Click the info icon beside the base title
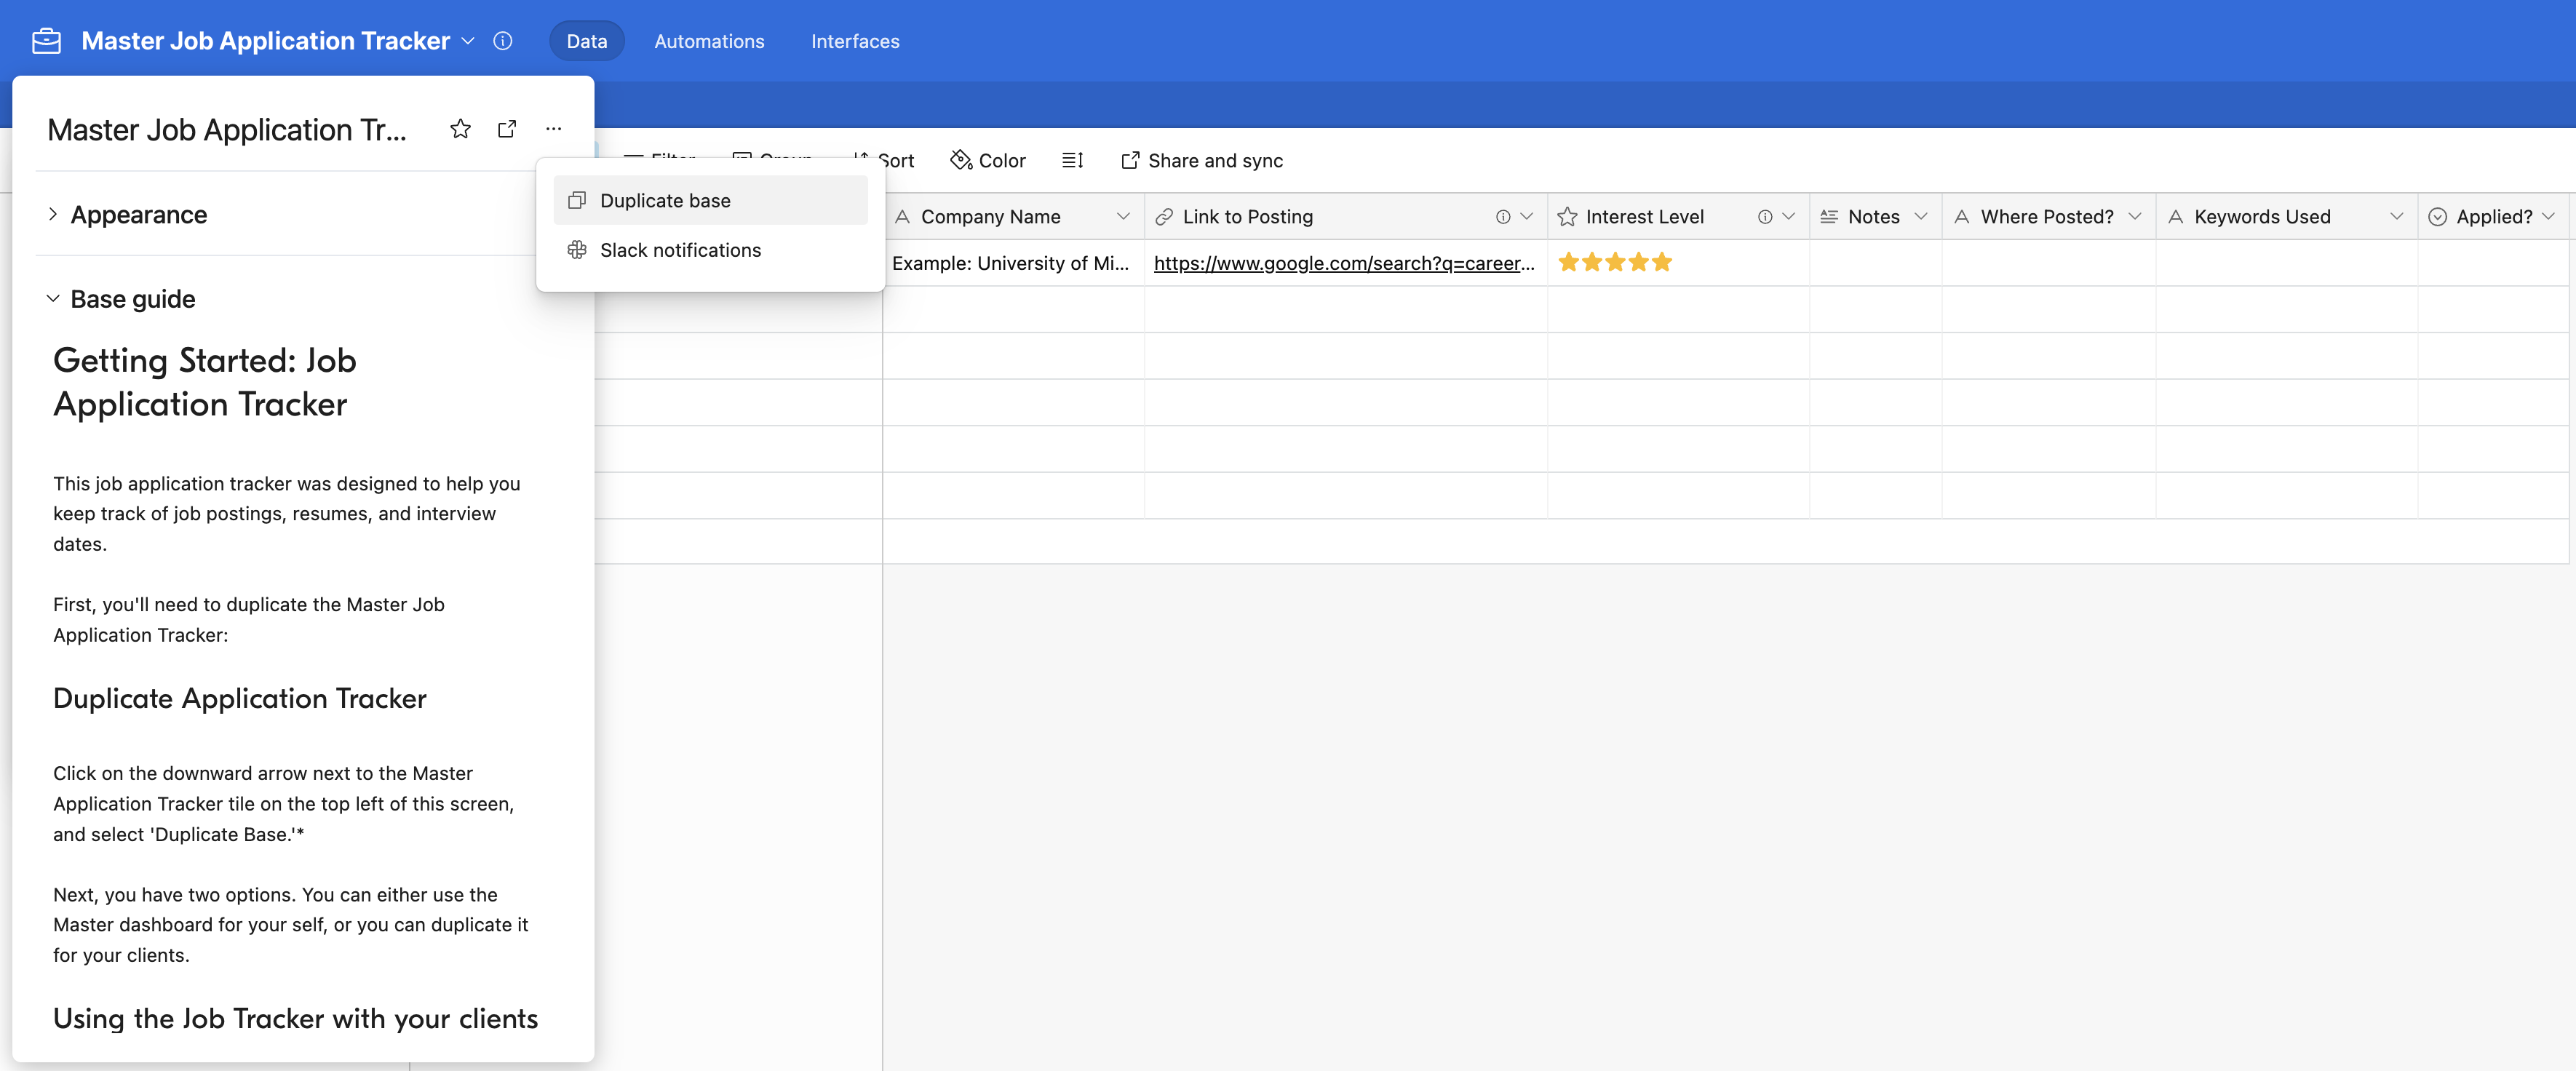This screenshot has width=2576, height=1071. [x=503, y=41]
